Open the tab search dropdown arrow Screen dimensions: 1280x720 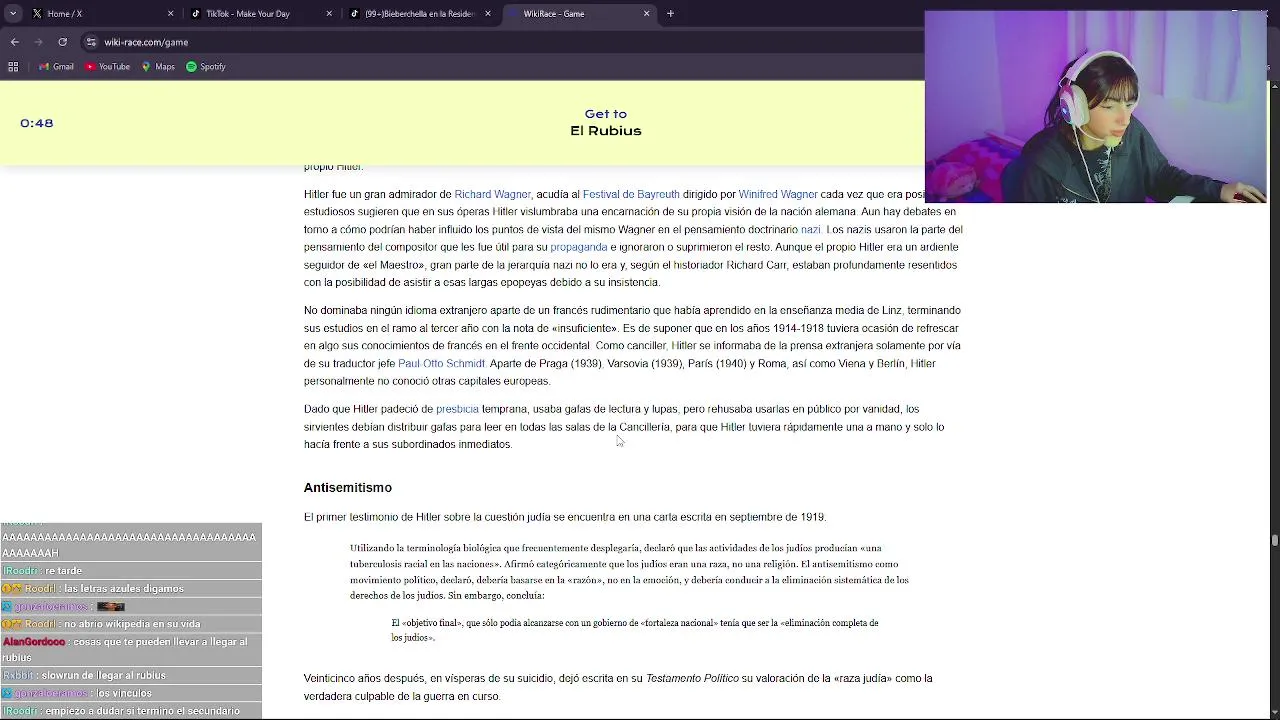click(13, 13)
